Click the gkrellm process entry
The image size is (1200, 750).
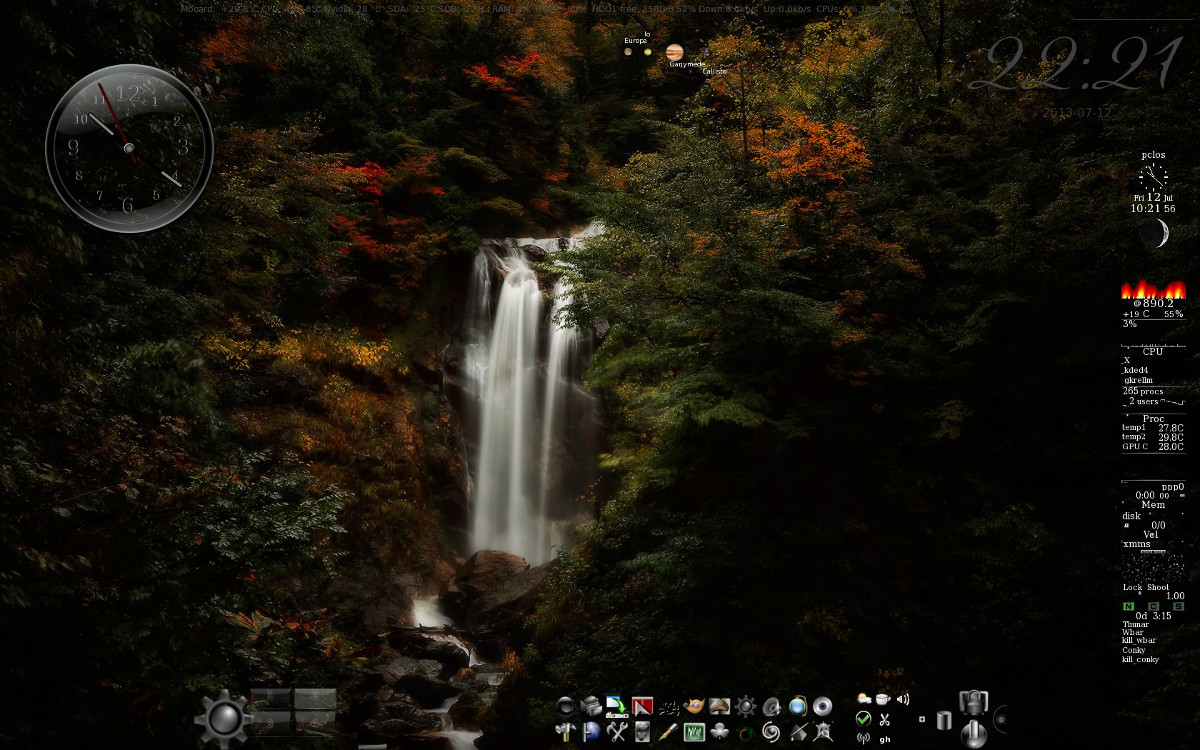point(1139,380)
